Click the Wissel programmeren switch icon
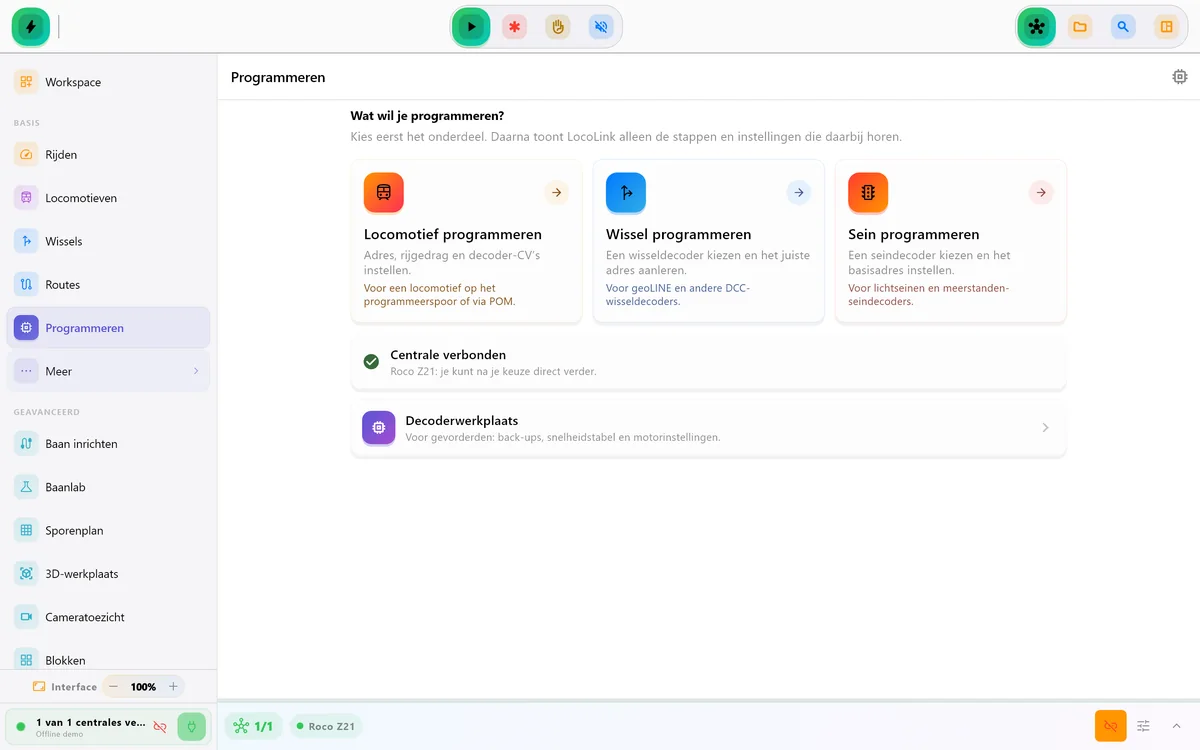Viewport: 1200px width, 750px height. [x=626, y=193]
